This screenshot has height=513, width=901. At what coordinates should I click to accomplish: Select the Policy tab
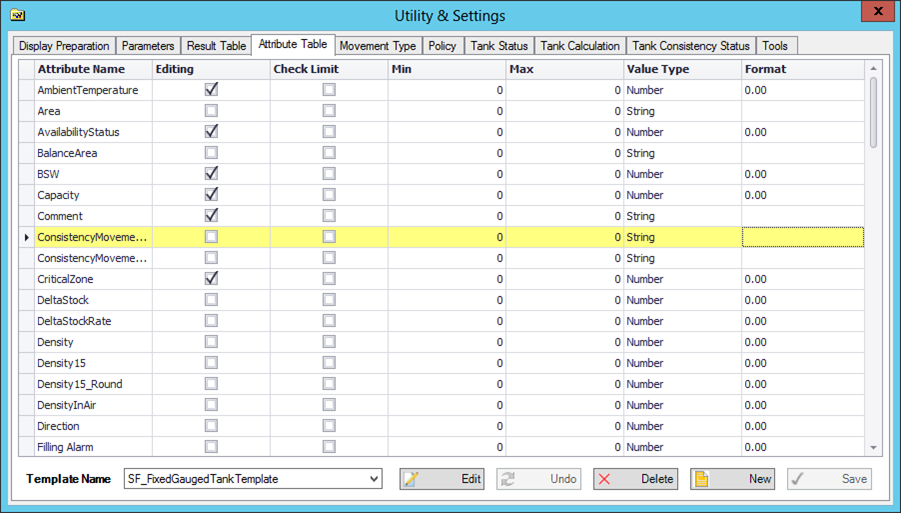(x=442, y=46)
